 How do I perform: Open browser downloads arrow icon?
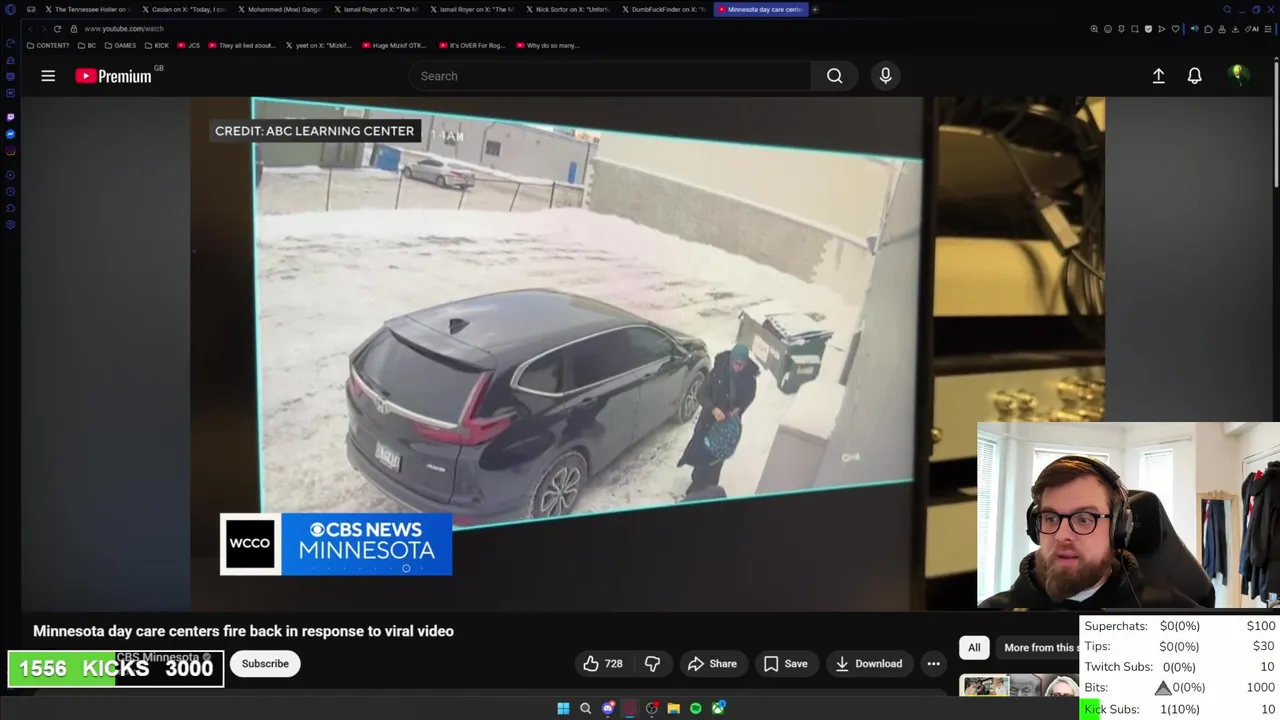[x=1235, y=29]
